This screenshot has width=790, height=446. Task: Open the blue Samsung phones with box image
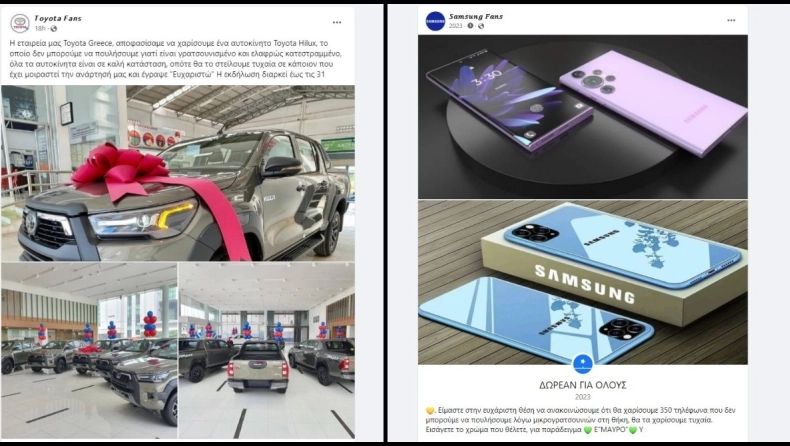pyautogui.click(x=583, y=282)
